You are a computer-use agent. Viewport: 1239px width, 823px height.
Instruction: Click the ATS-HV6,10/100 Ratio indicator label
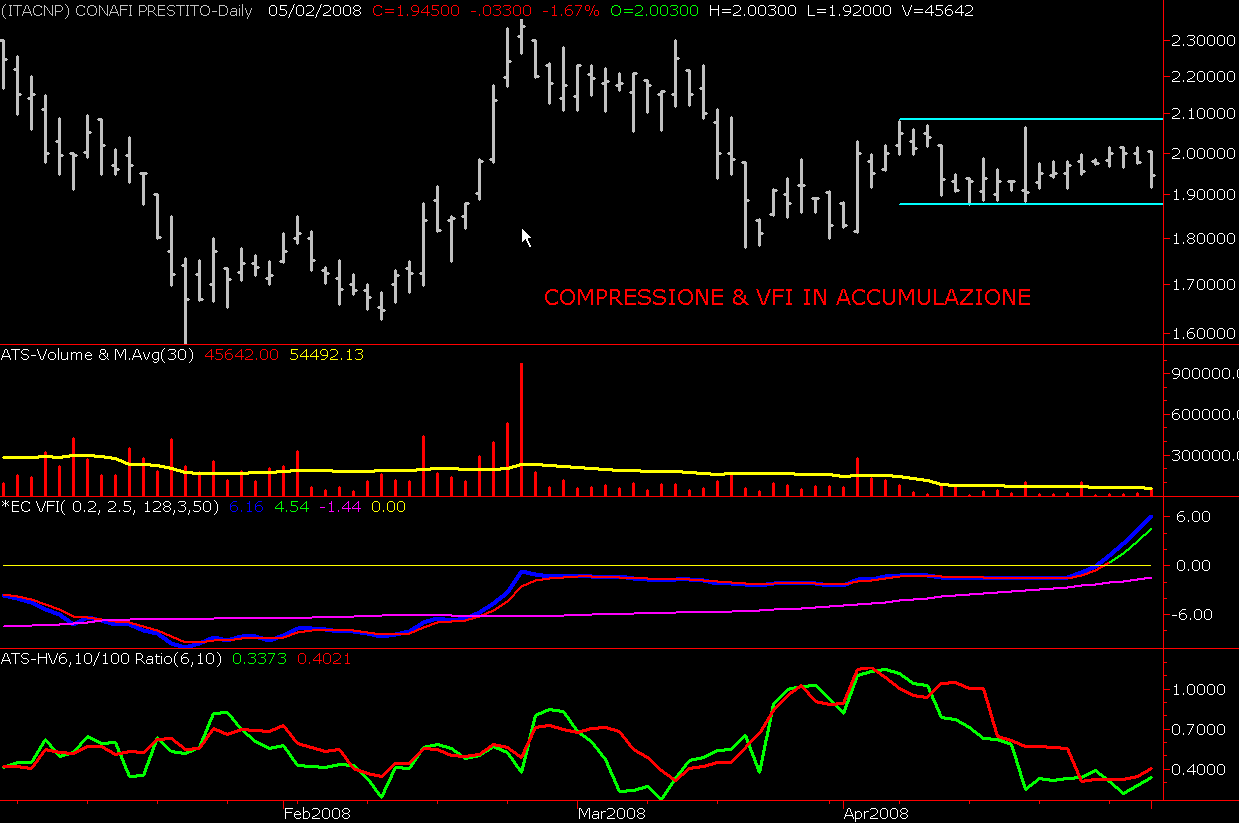113,659
